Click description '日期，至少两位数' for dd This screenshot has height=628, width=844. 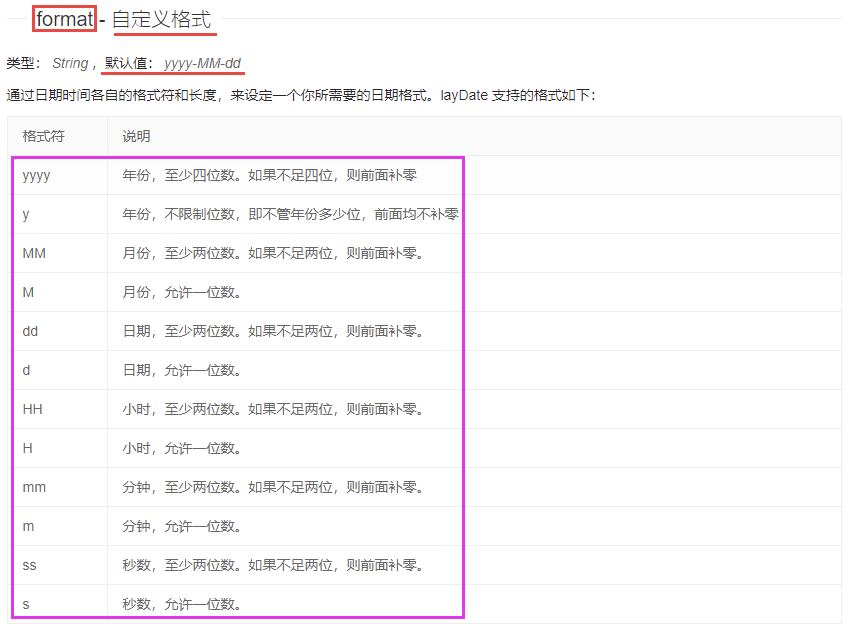tap(273, 331)
